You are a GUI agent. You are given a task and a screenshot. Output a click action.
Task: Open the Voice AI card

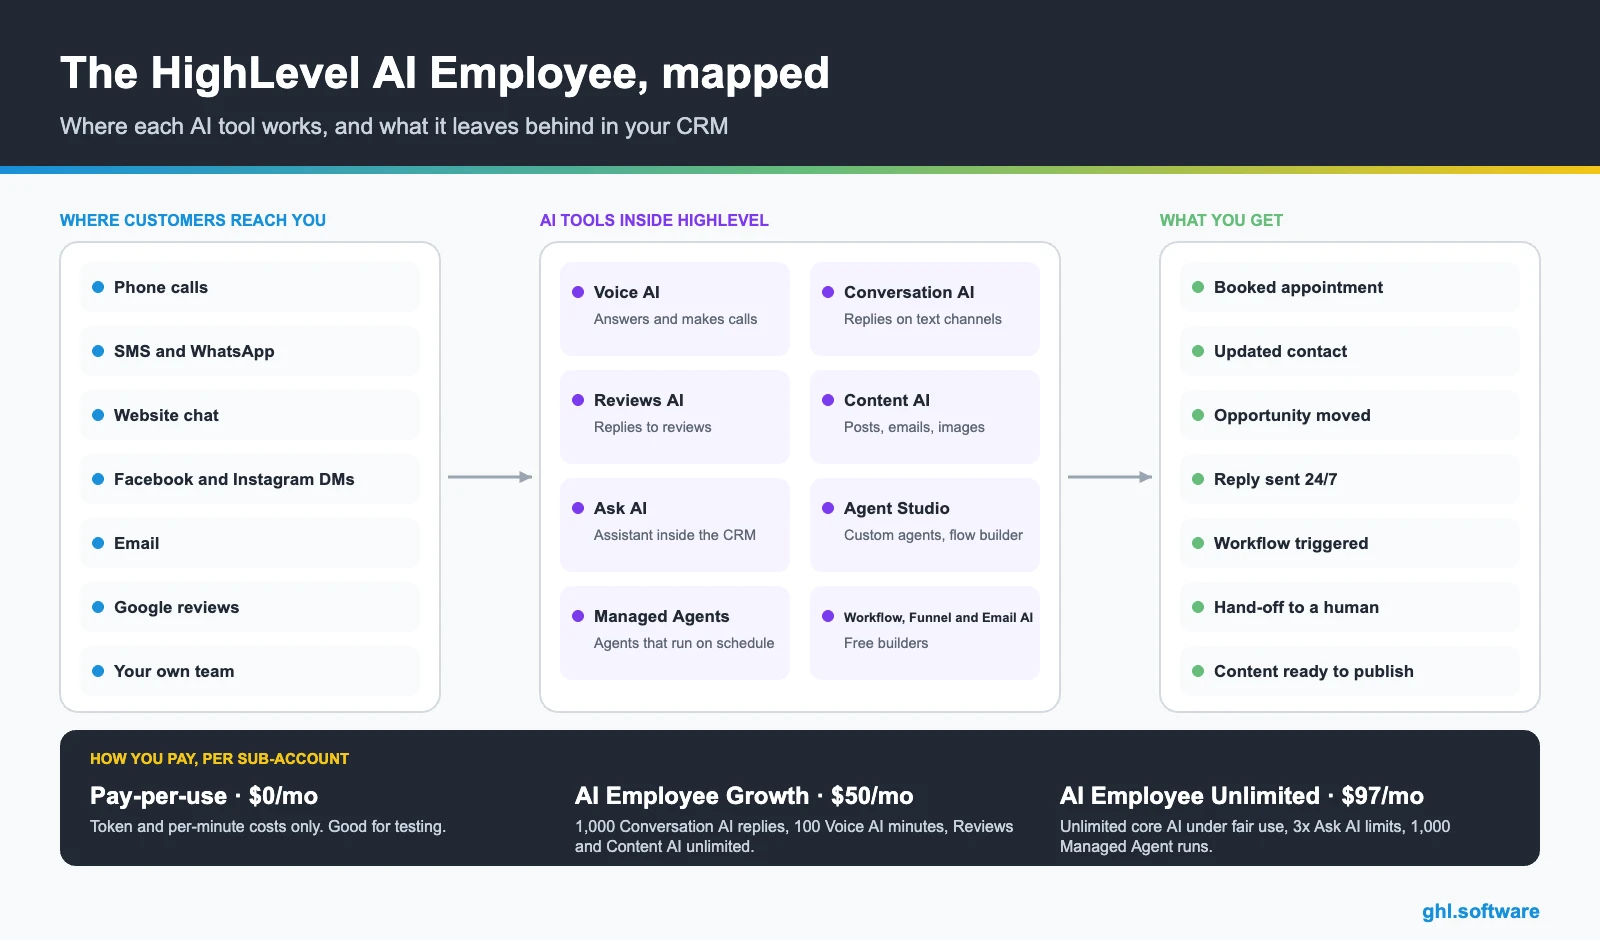point(675,309)
